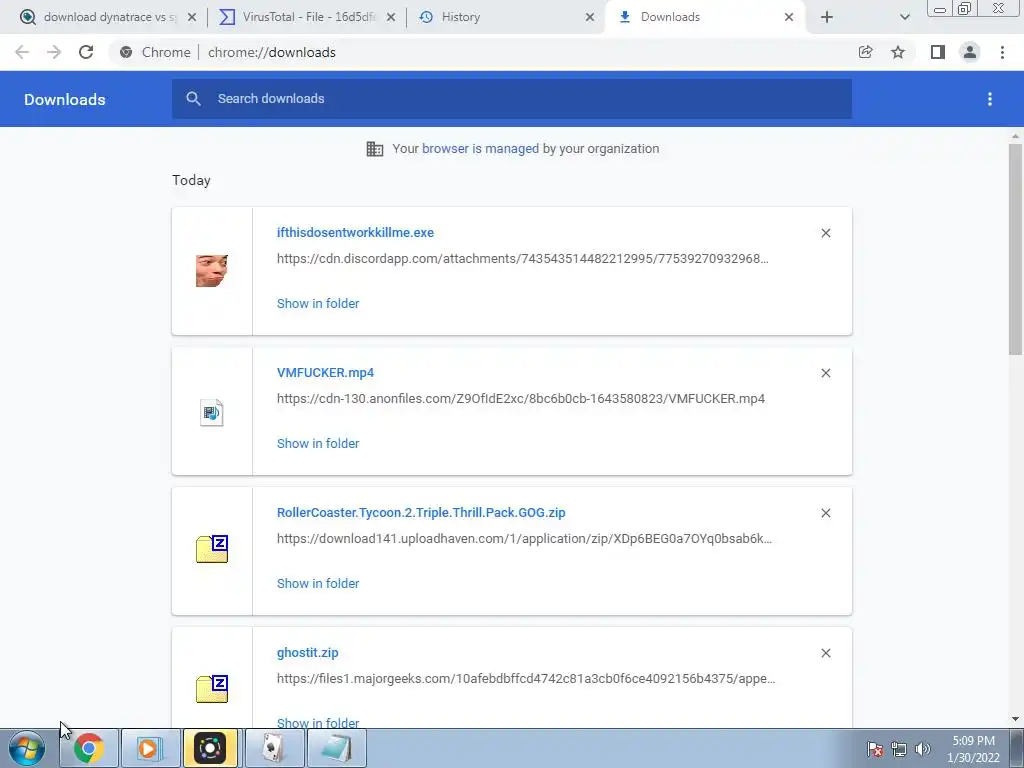Click the forward navigation arrow

click(x=54, y=52)
